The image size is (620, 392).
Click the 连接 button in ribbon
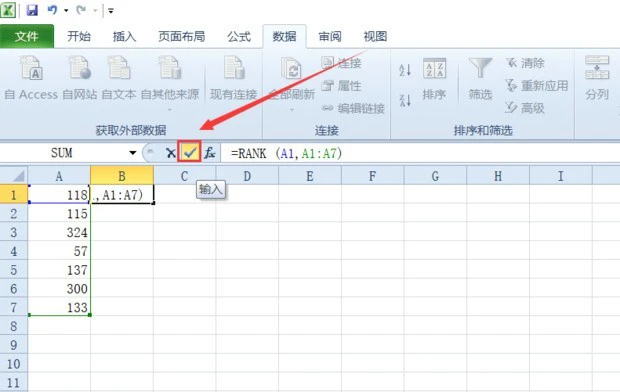coord(341,63)
